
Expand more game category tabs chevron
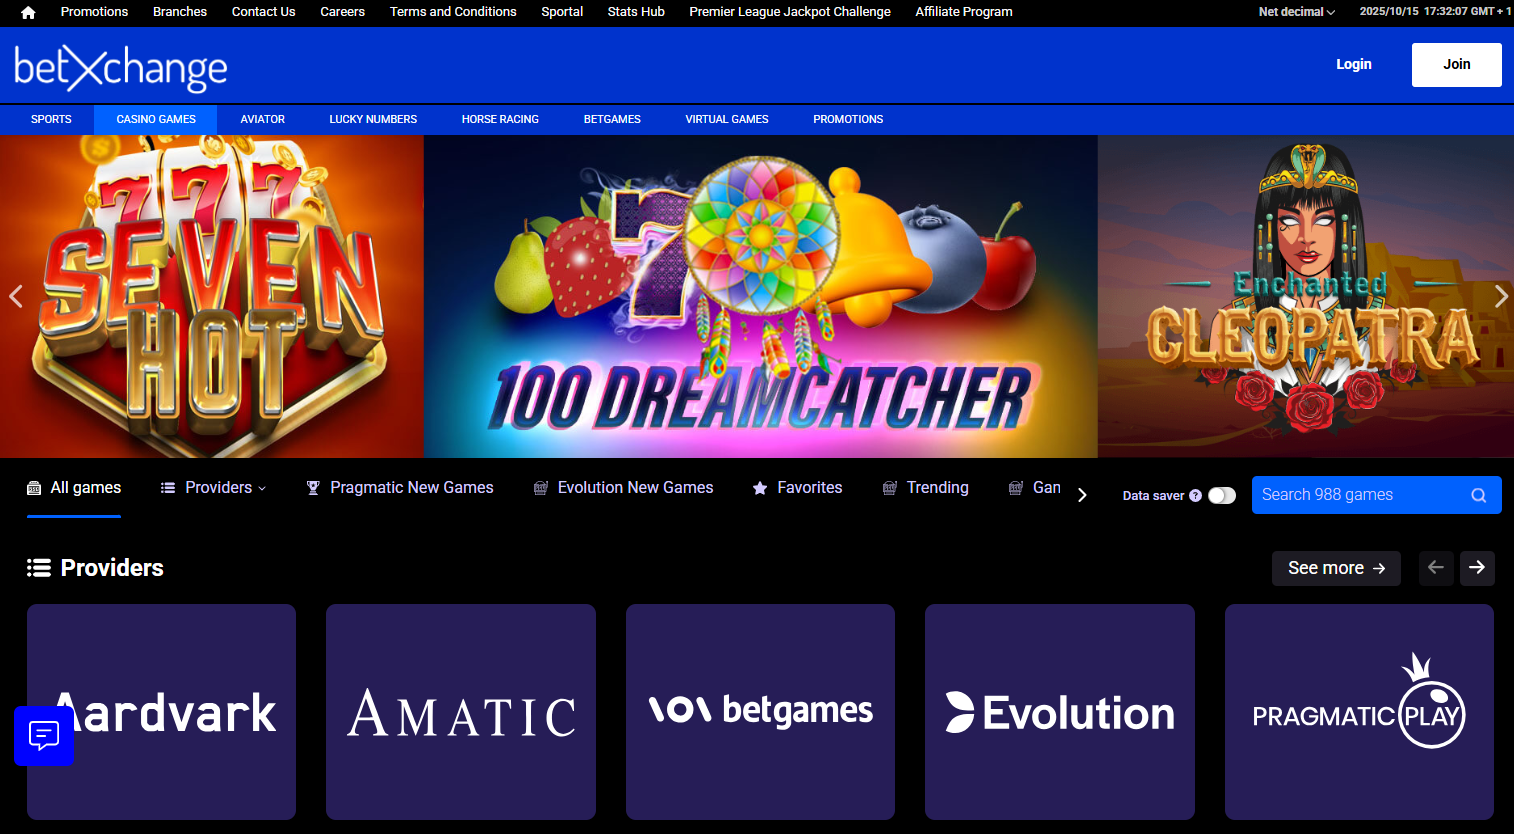coord(1082,495)
